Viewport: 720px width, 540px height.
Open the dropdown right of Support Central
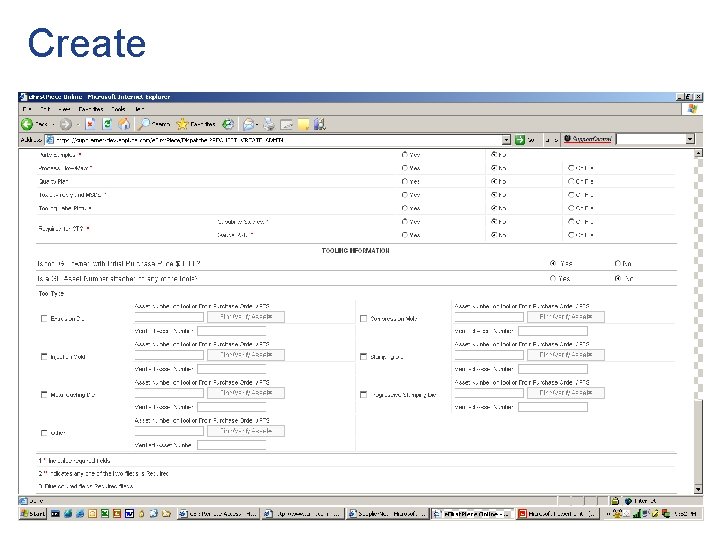pos(690,139)
